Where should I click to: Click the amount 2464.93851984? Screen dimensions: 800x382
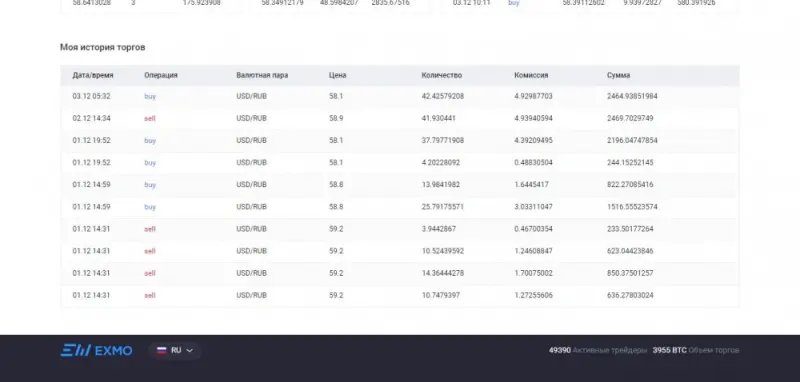632,96
